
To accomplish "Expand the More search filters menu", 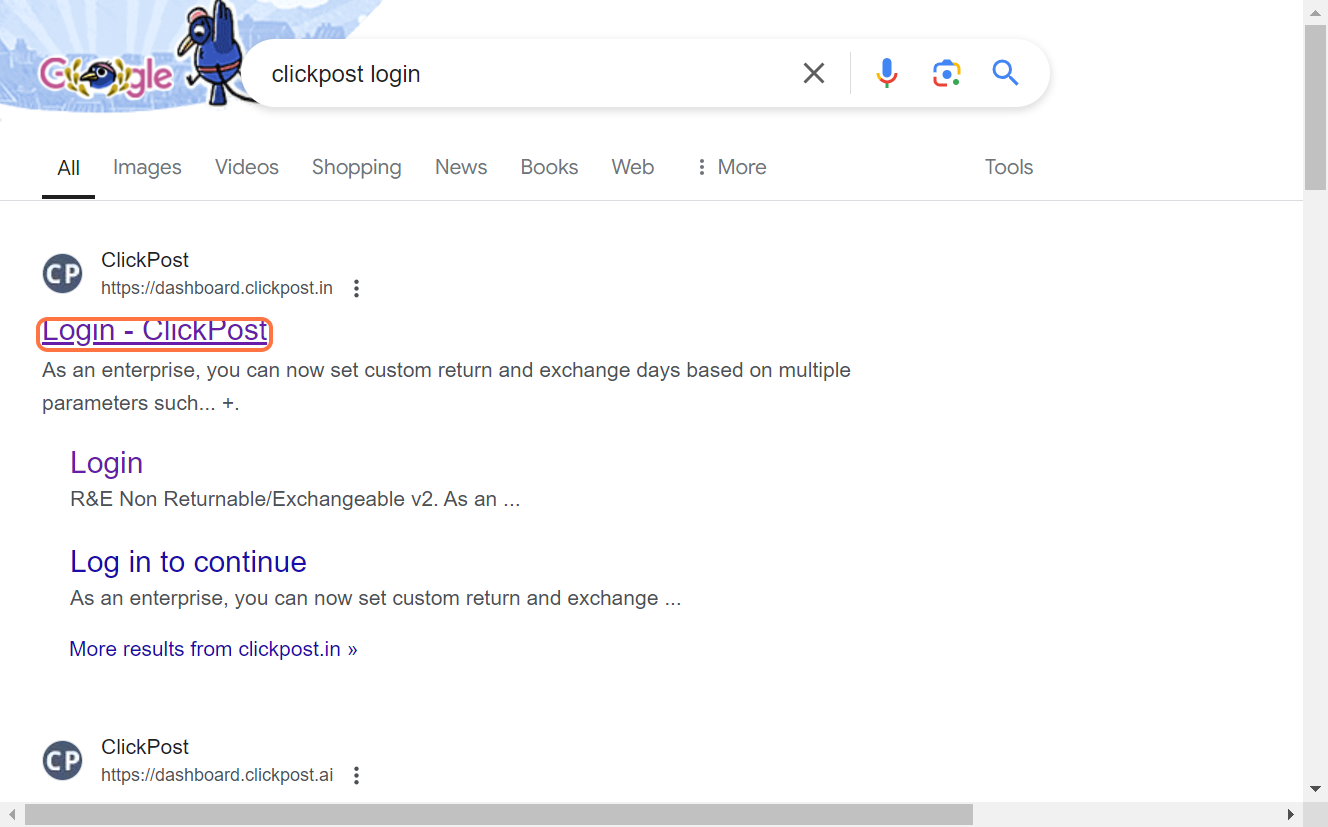I will (x=731, y=167).
